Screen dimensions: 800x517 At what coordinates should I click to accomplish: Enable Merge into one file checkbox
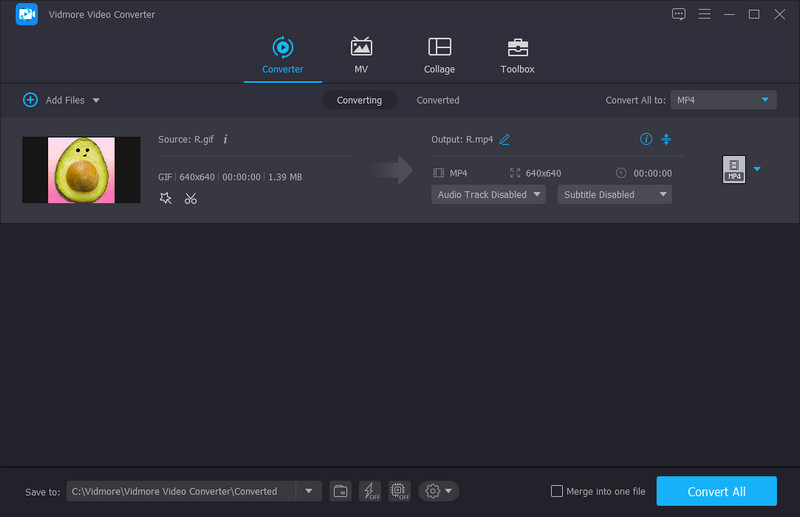[x=557, y=491]
